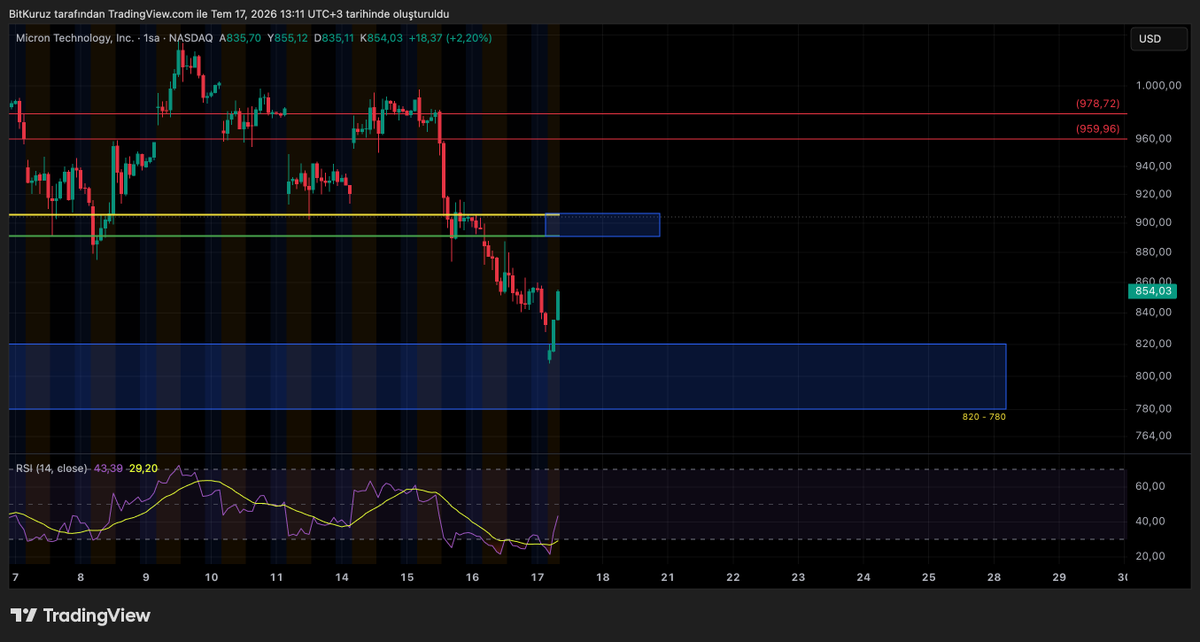Image resolution: width=1200 pixels, height=642 pixels.
Task: Click date 14 on the time axis
Action: click(342, 578)
